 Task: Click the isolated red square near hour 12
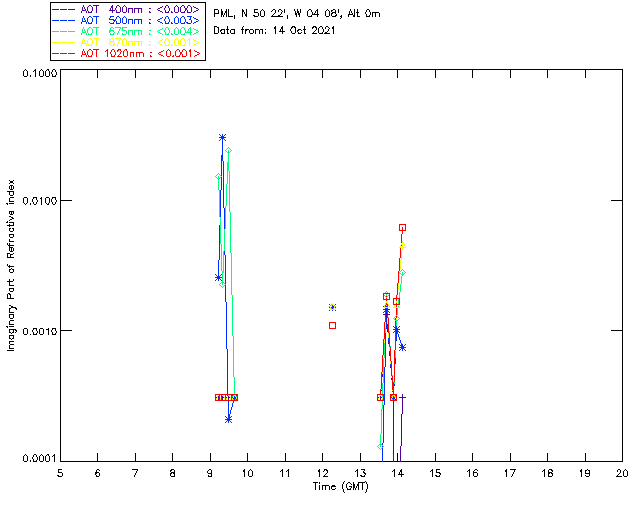coord(333,325)
